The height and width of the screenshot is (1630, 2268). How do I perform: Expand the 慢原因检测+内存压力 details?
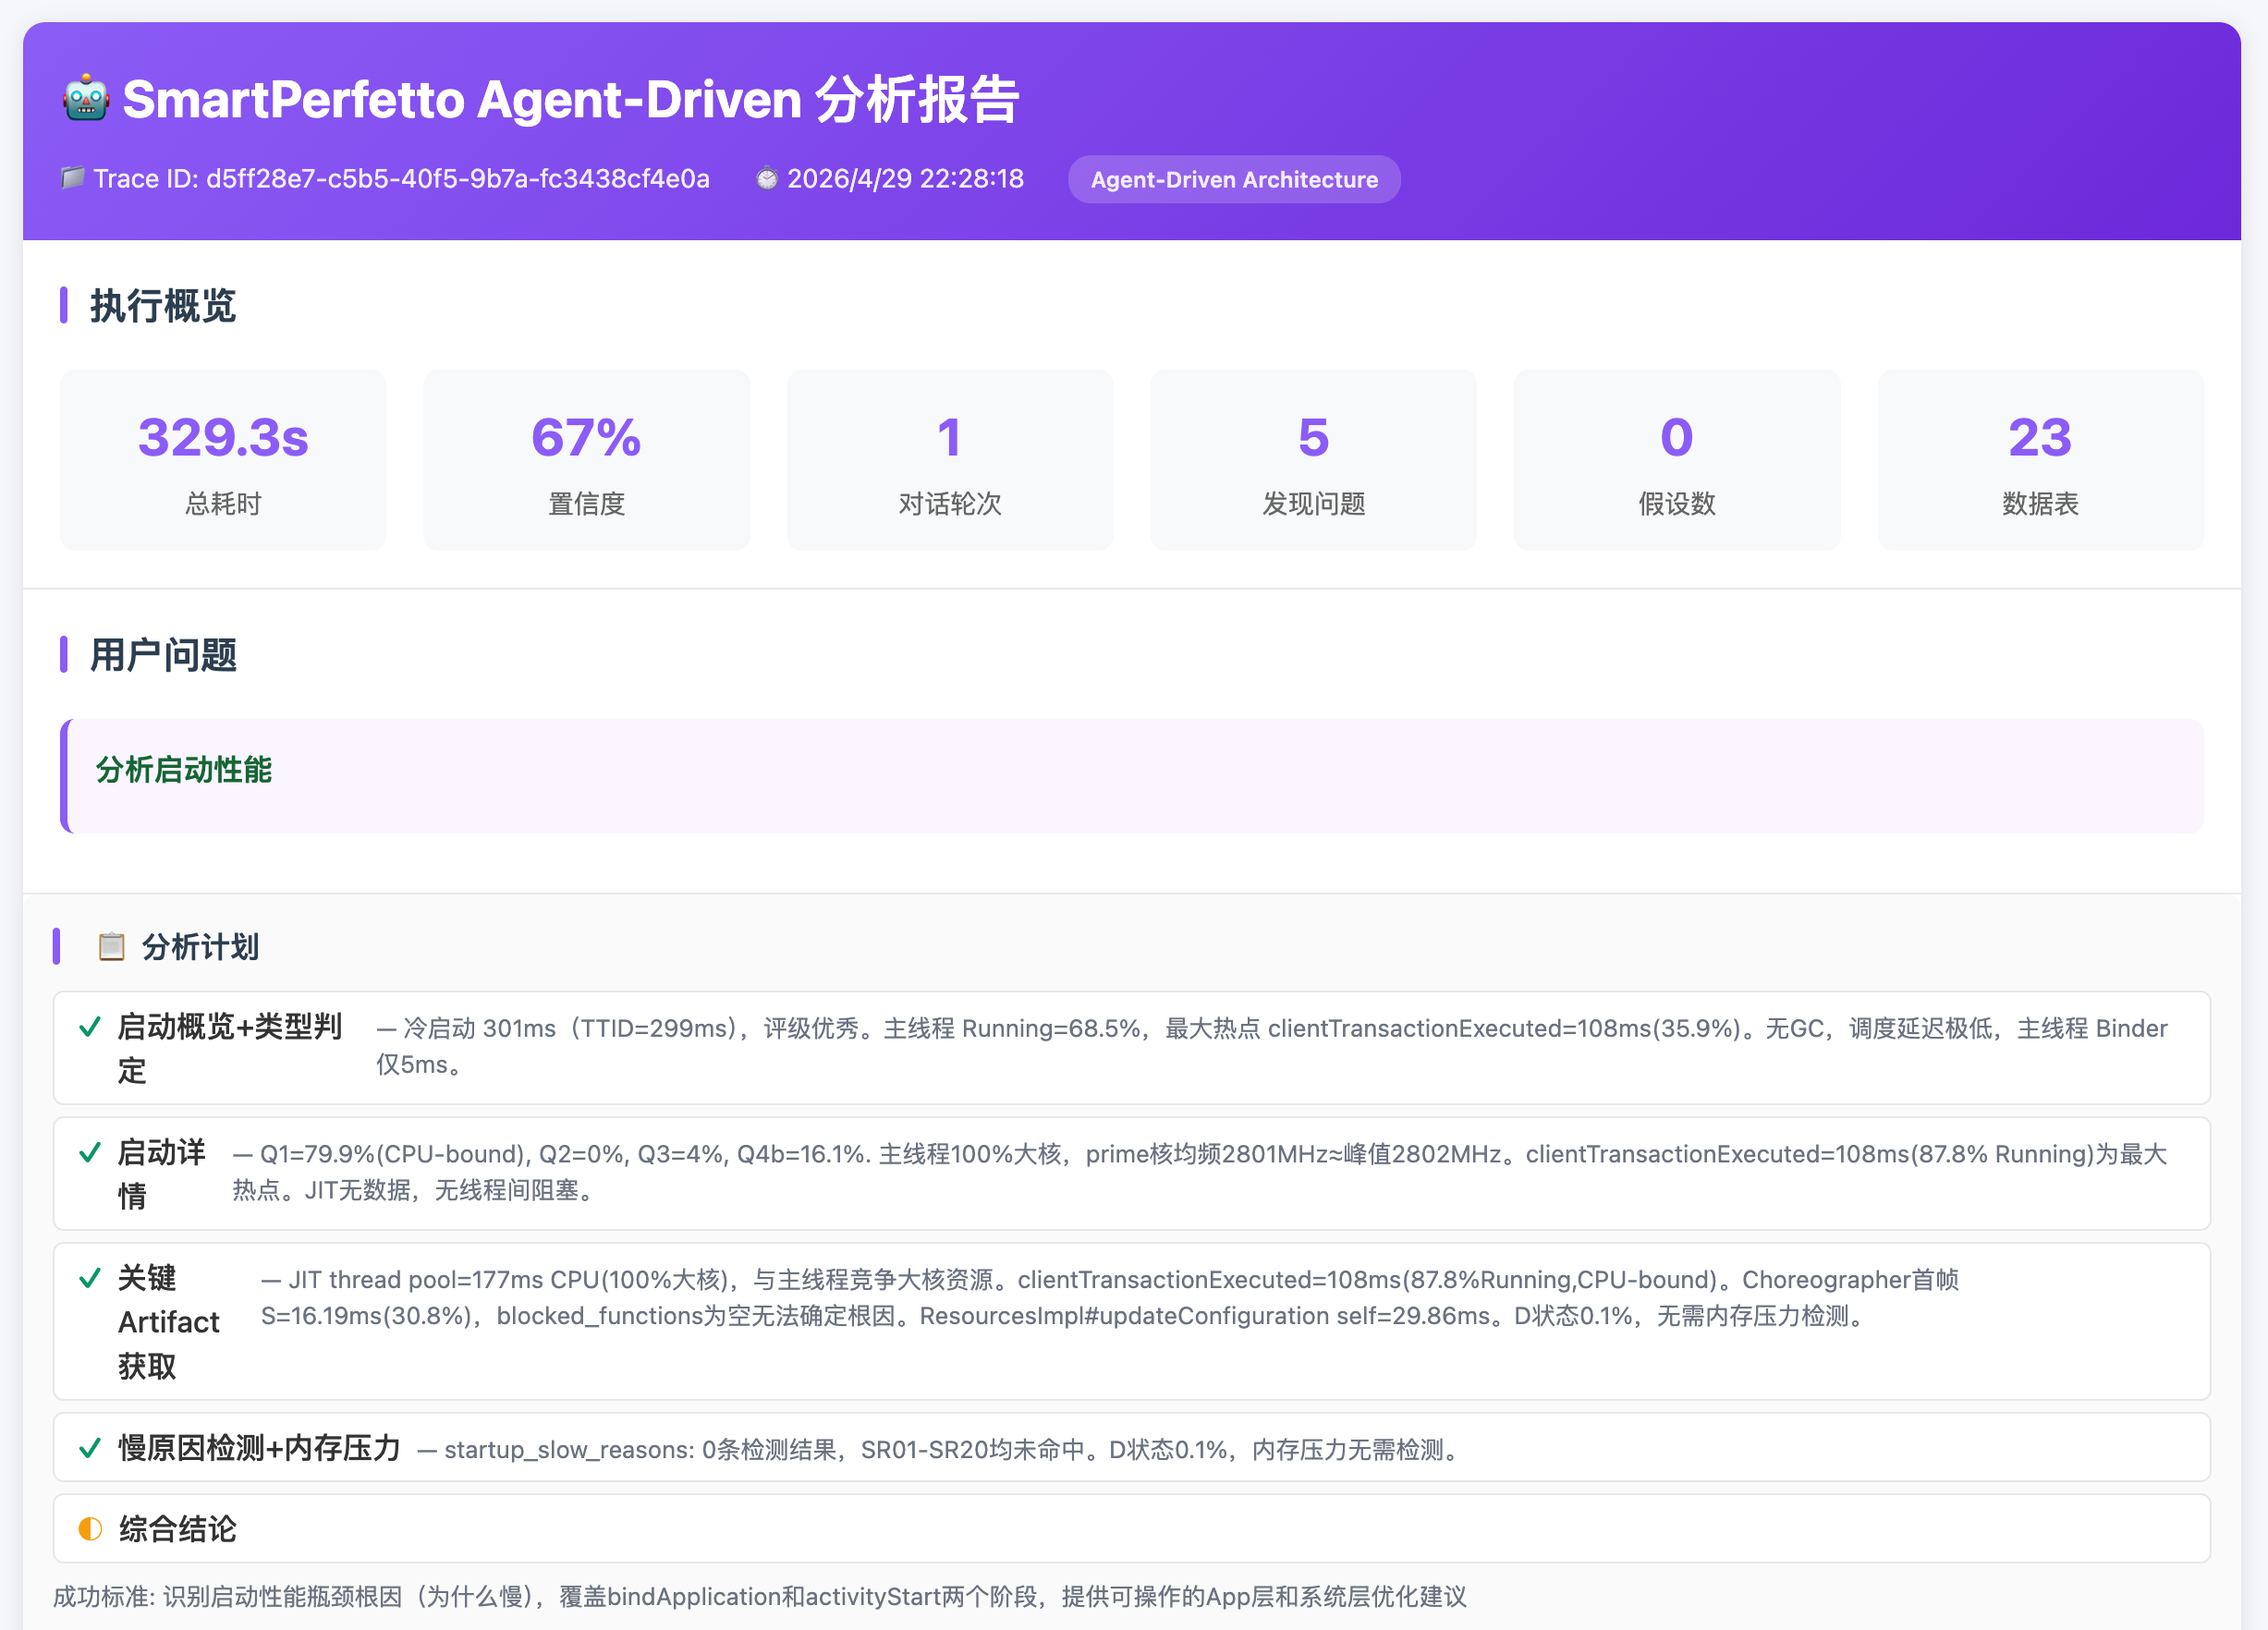[x=258, y=1448]
